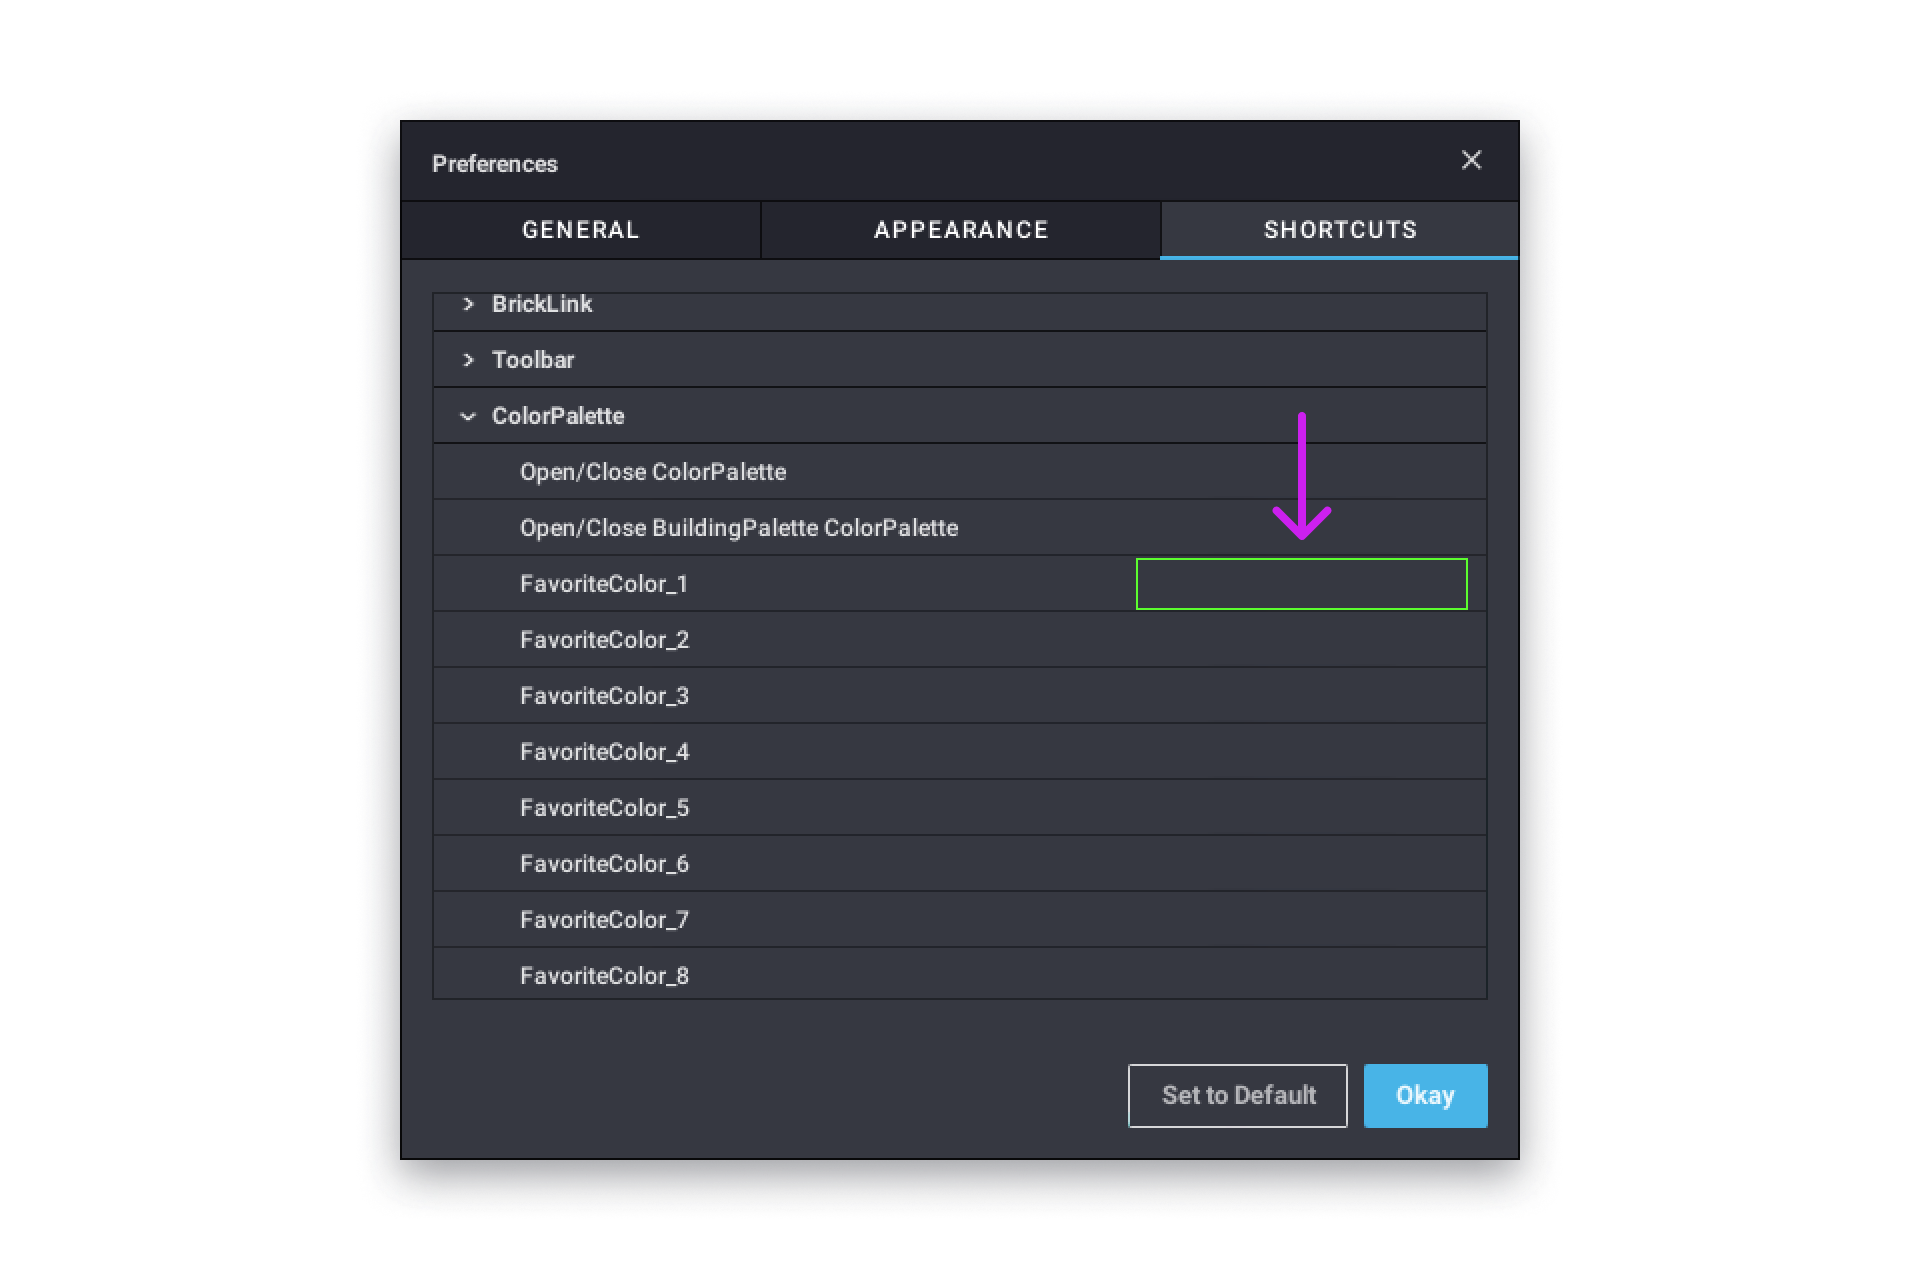The height and width of the screenshot is (1280, 1920).
Task: Switch to the General tab
Action: [580, 229]
